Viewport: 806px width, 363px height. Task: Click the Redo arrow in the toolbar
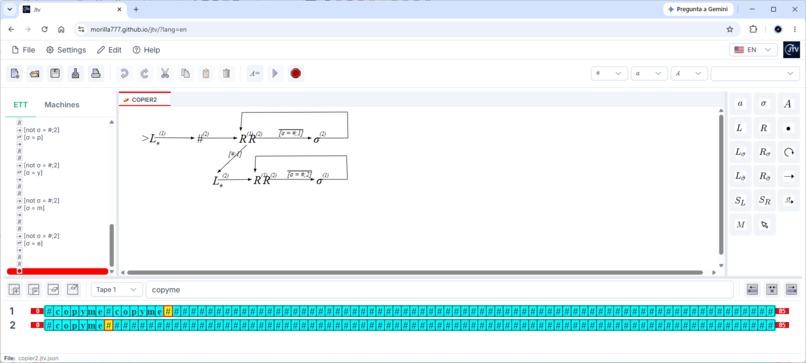[144, 74]
